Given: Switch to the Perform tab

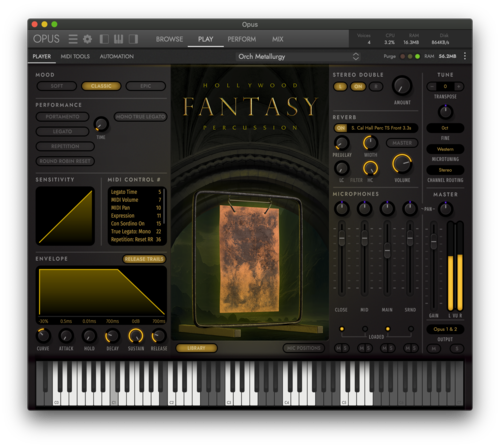Looking at the screenshot, I should (x=242, y=39).
